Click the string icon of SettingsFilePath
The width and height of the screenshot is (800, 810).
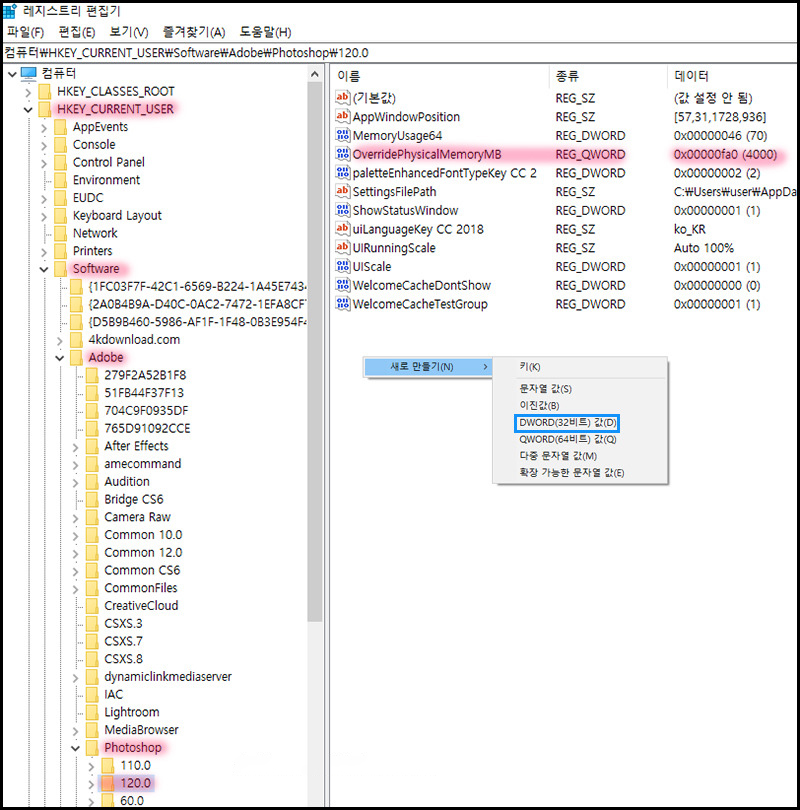coord(342,191)
